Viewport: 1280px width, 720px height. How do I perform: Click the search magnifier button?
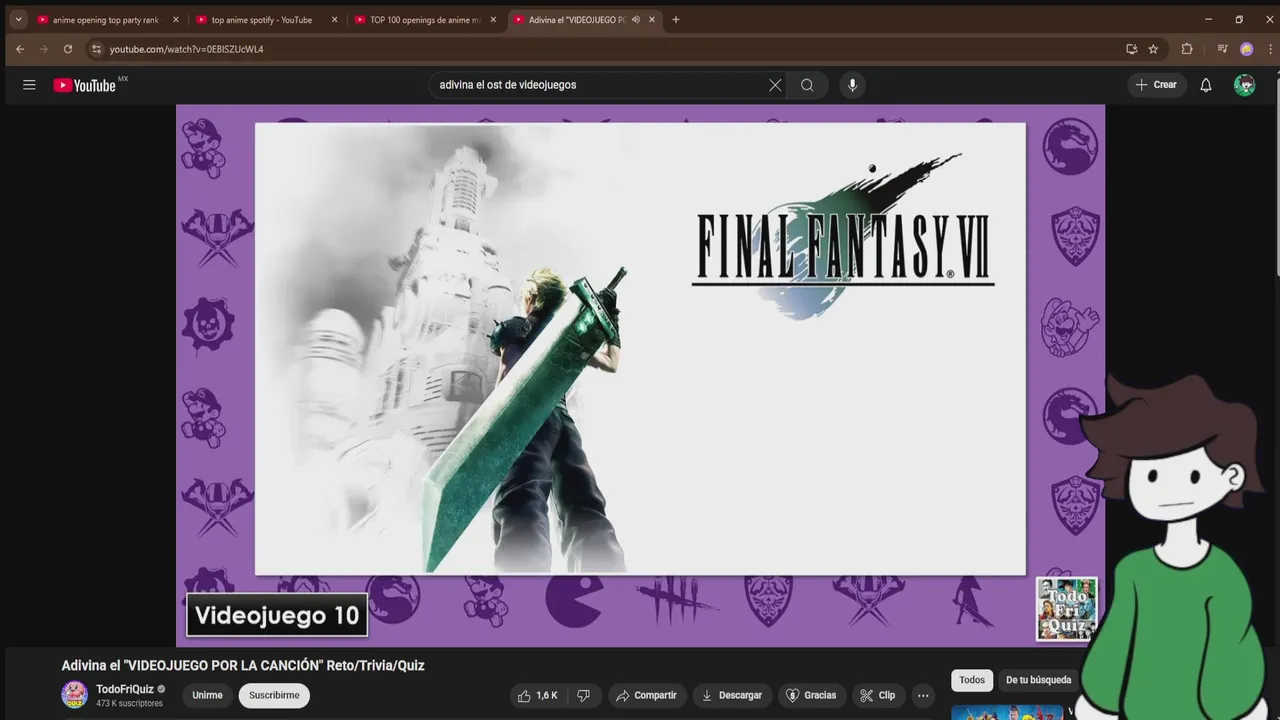(807, 85)
